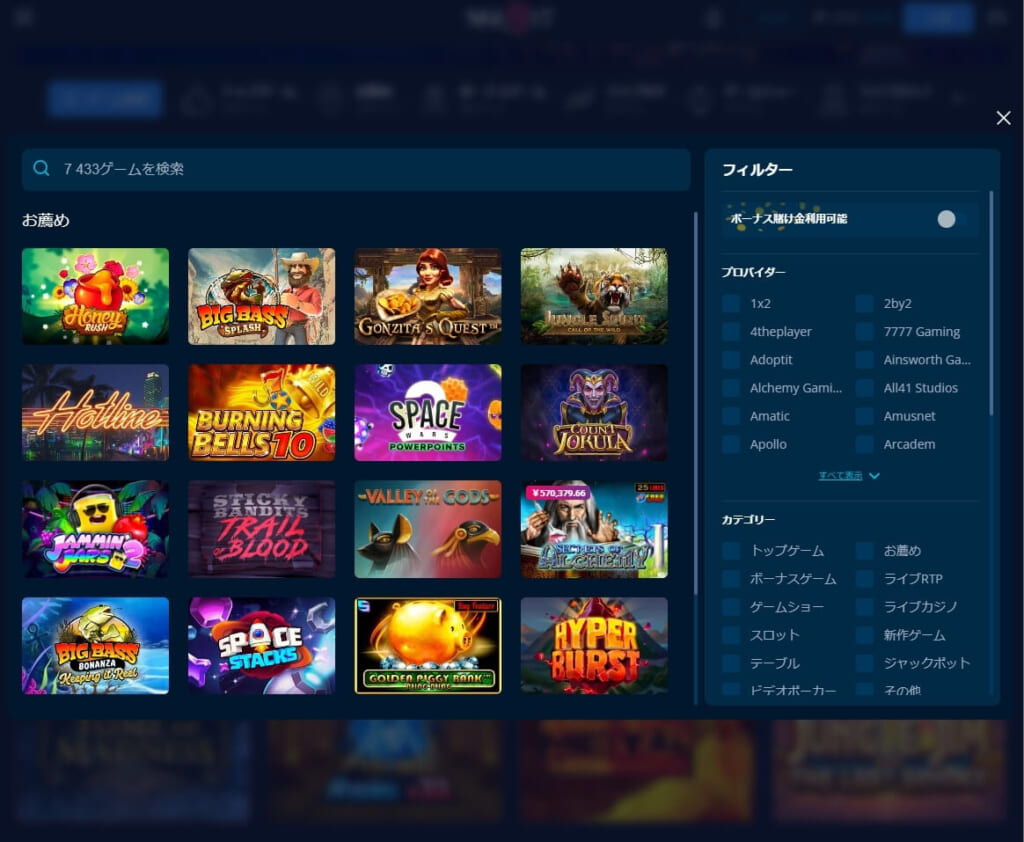Open the Honey Rush game

(95, 296)
